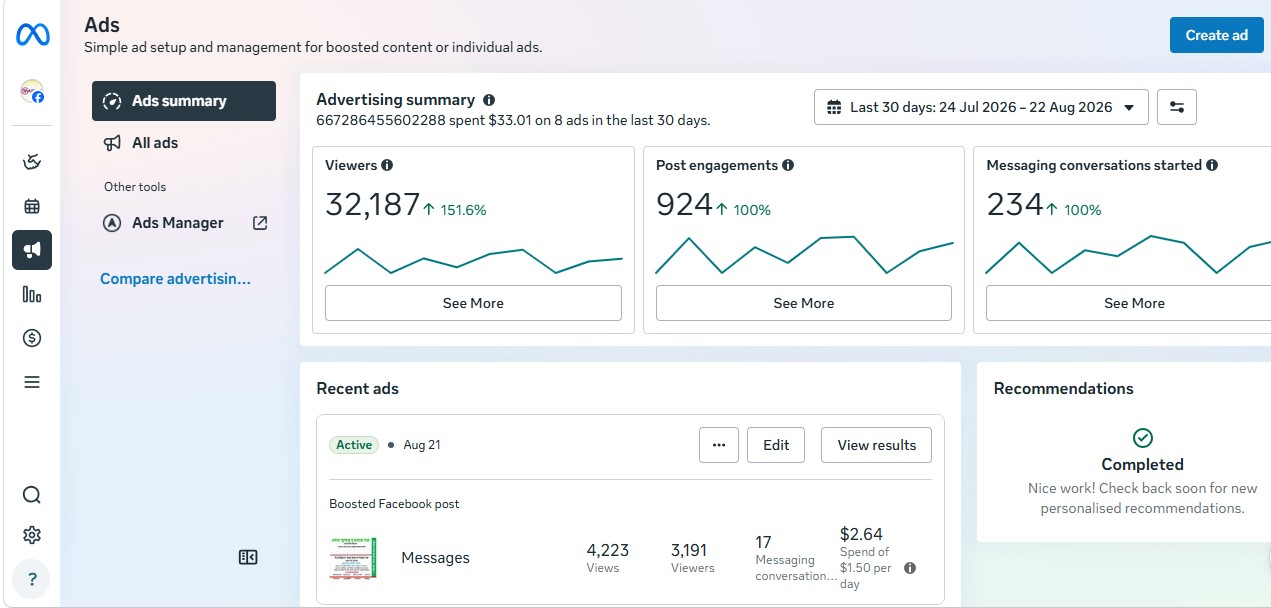This screenshot has width=1271, height=608.
Task: Open the Planner calendar icon in sidebar
Action: coord(32,207)
